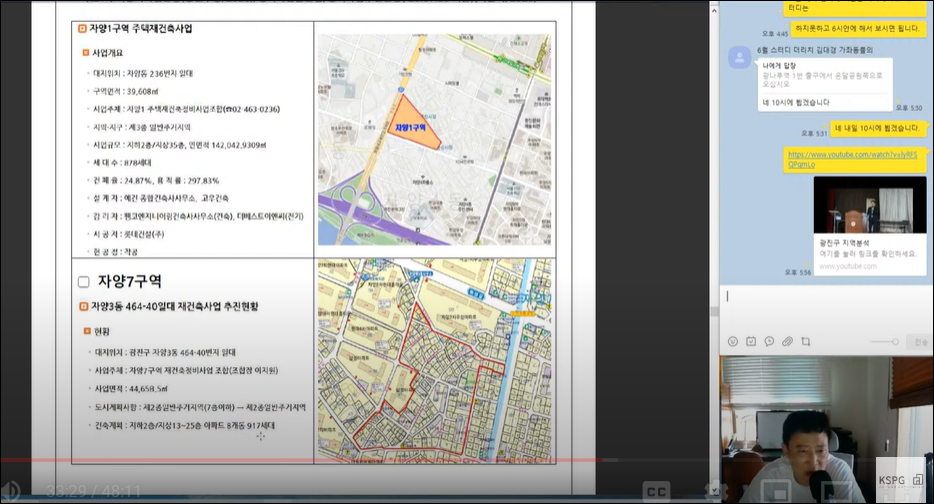Click the KSPG channel watermark logo

899,480
